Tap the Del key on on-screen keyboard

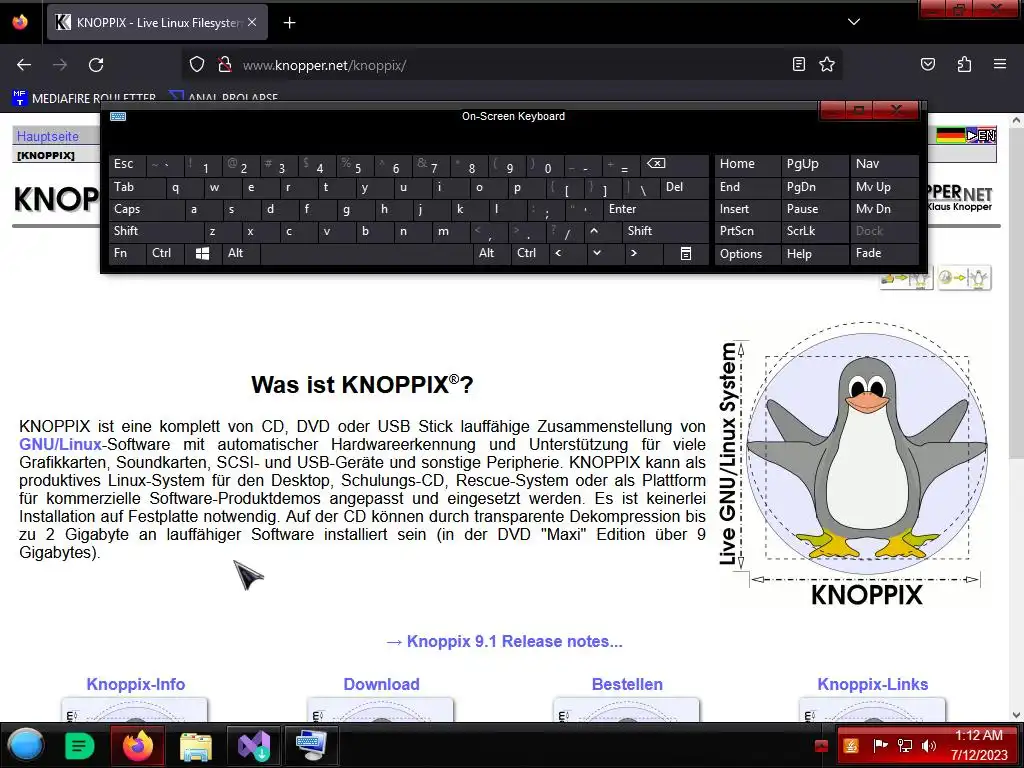684,188
